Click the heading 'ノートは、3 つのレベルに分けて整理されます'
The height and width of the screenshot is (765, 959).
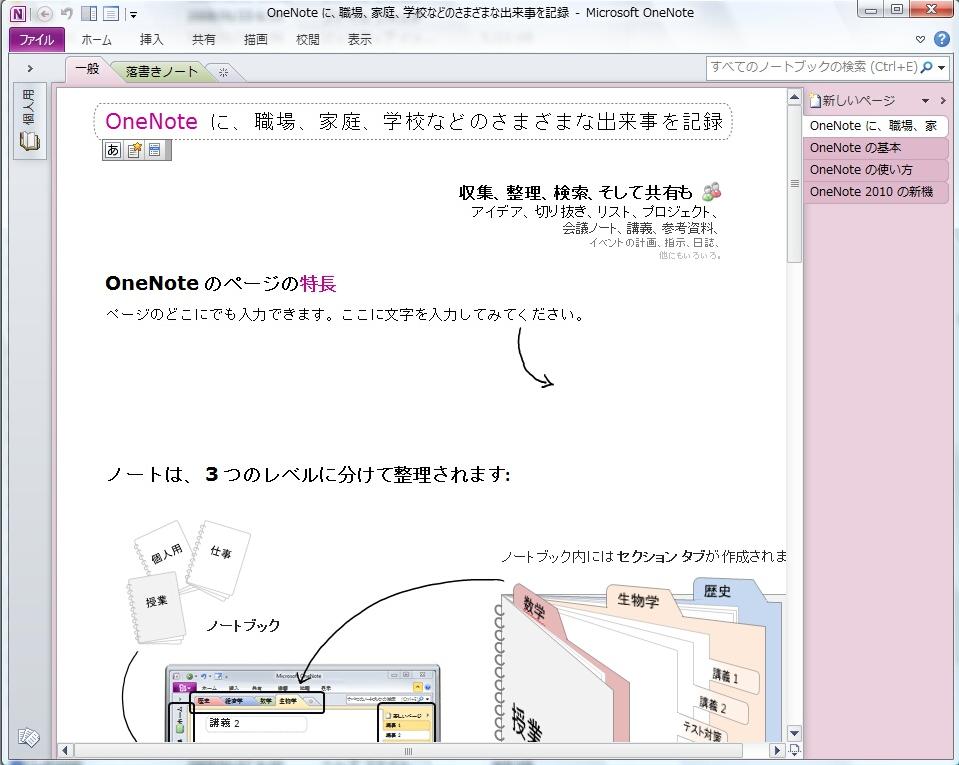tap(308, 474)
